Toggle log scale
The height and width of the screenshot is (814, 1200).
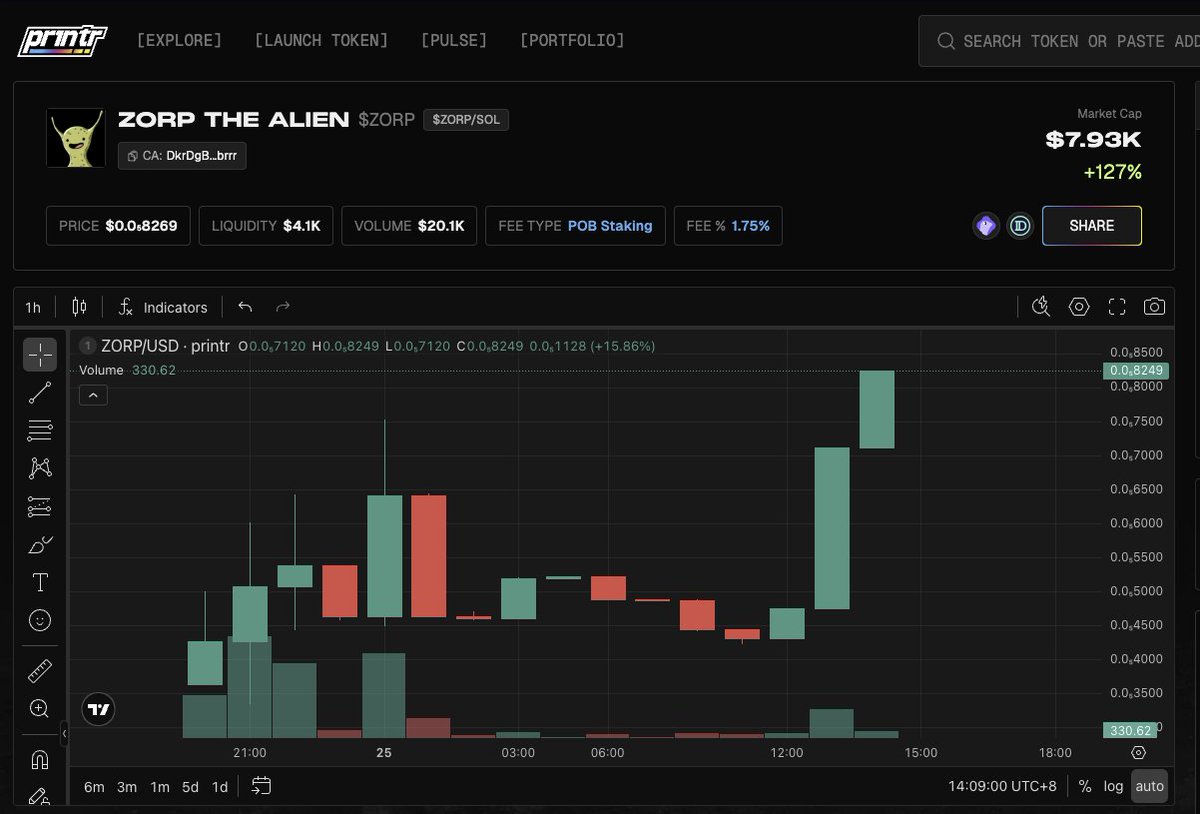click(x=1114, y=787)
